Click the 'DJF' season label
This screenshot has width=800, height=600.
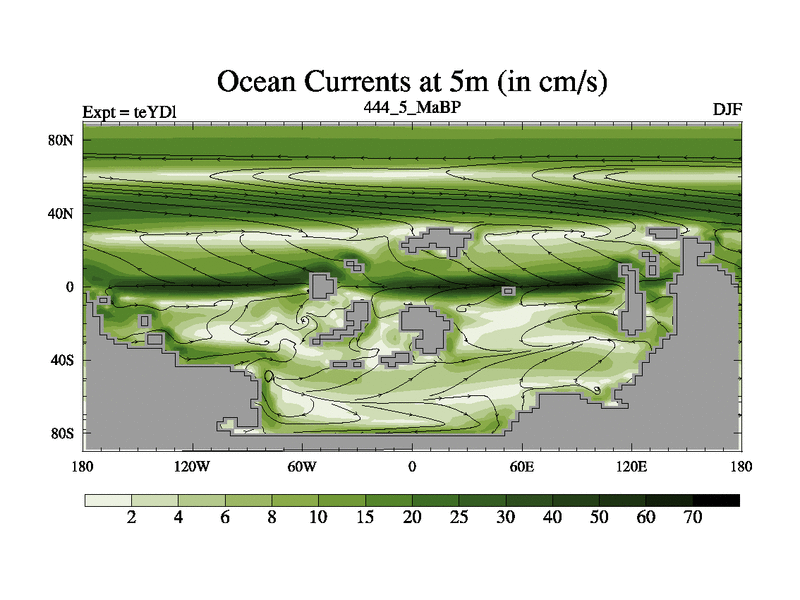click(726, 109)
